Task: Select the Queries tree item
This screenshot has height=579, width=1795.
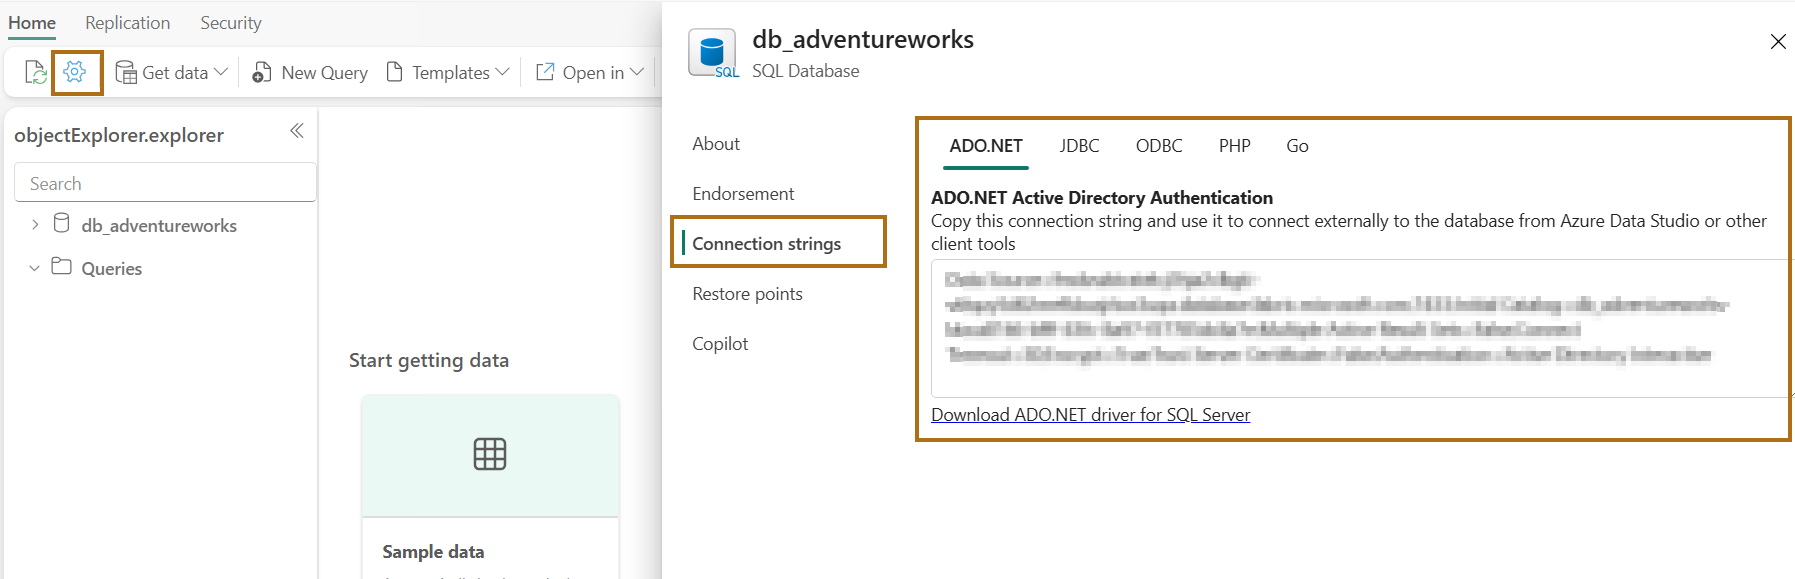Action: tap(112, 269)
